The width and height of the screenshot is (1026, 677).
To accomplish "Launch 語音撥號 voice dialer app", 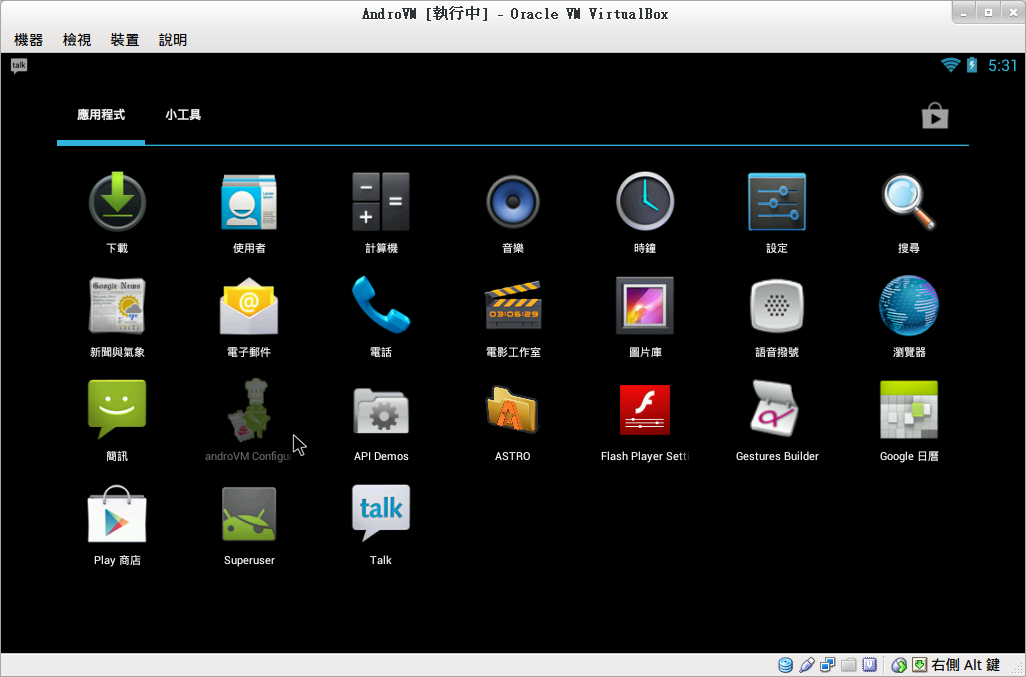I will click(777, 317).
